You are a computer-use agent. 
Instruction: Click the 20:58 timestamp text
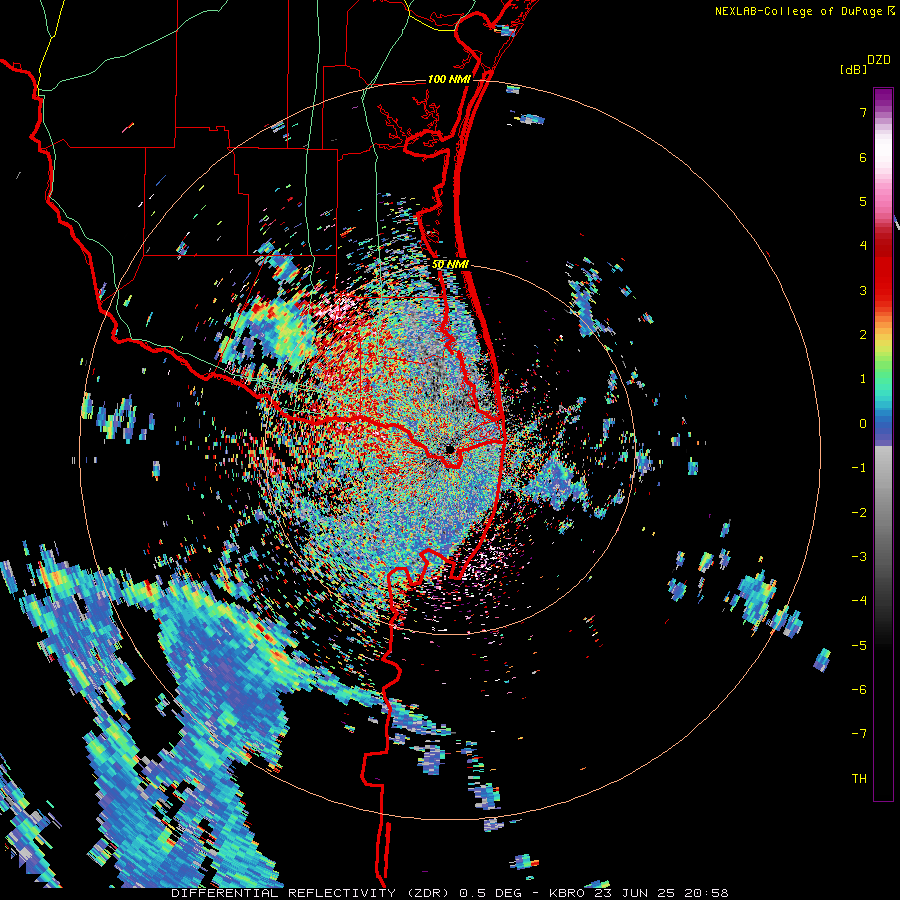[x=705, y=893]
